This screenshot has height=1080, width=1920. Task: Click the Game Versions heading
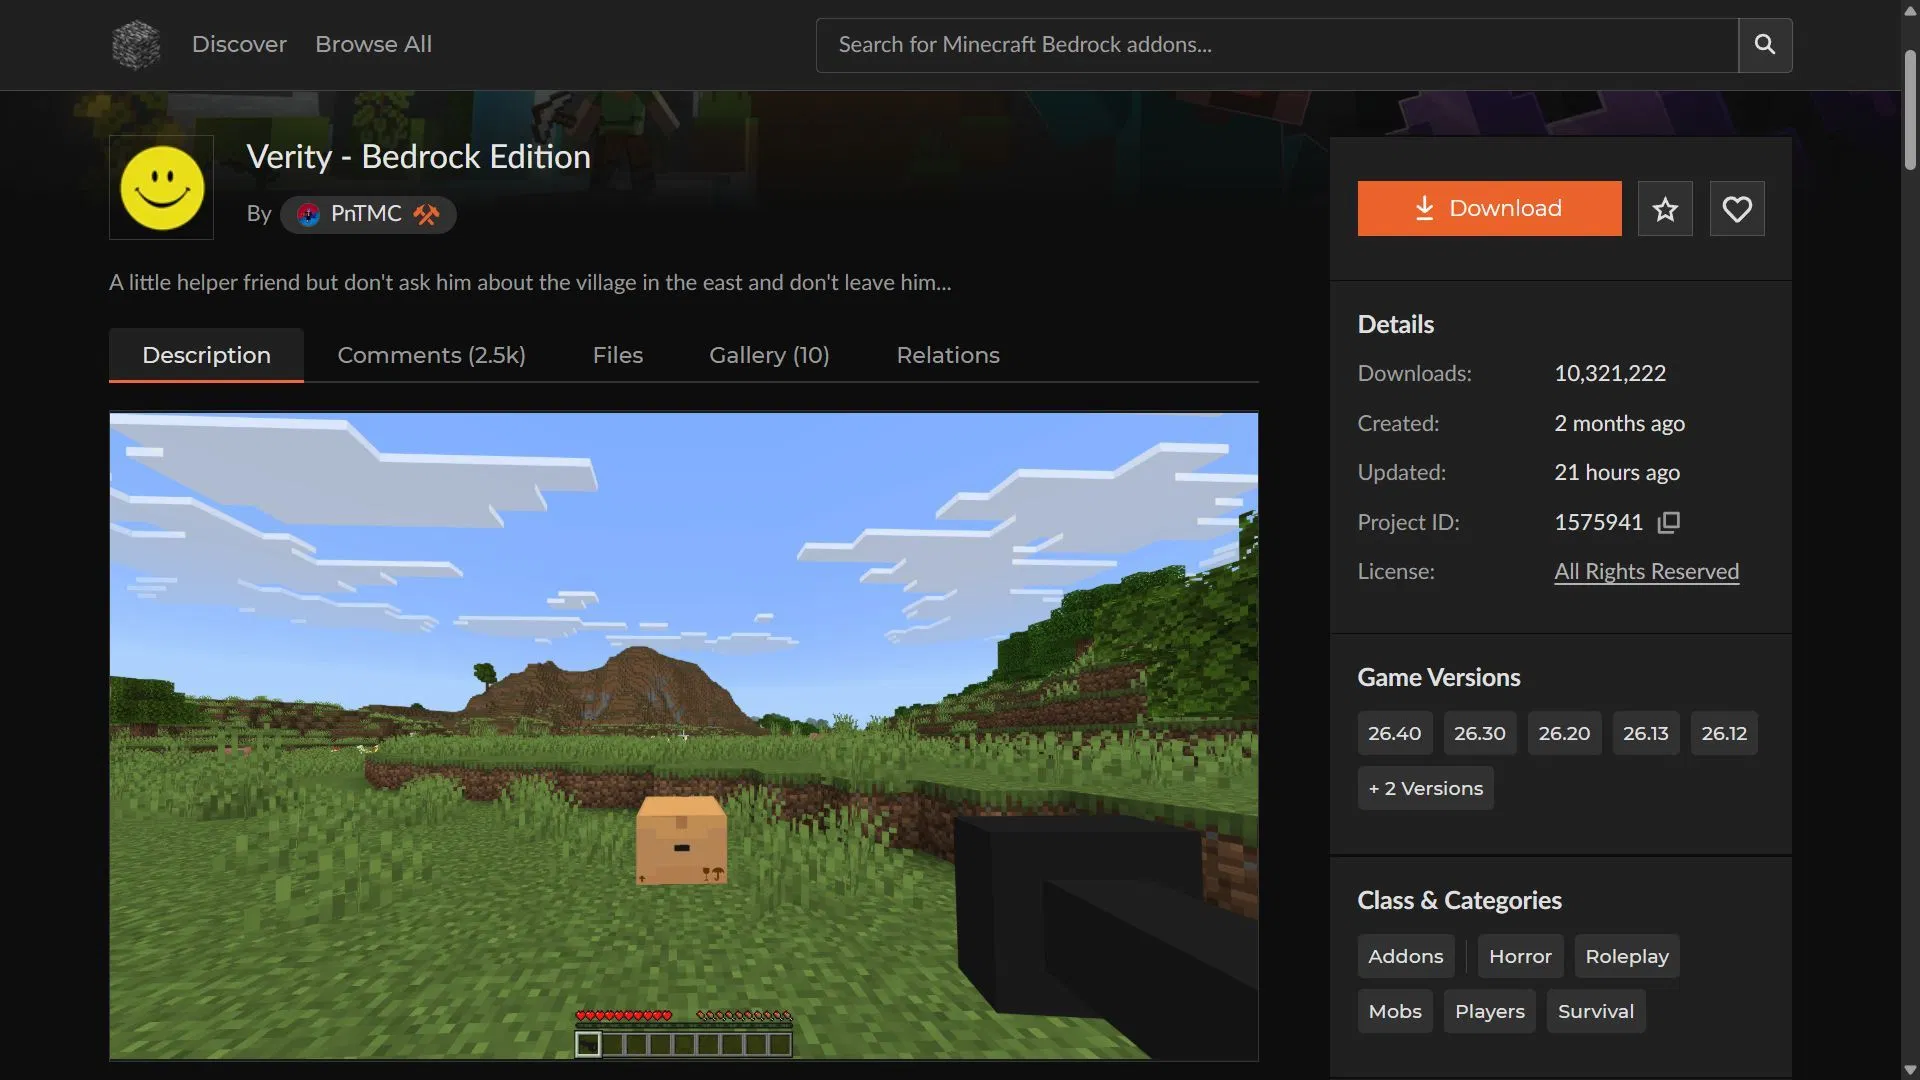(1438, 677)
